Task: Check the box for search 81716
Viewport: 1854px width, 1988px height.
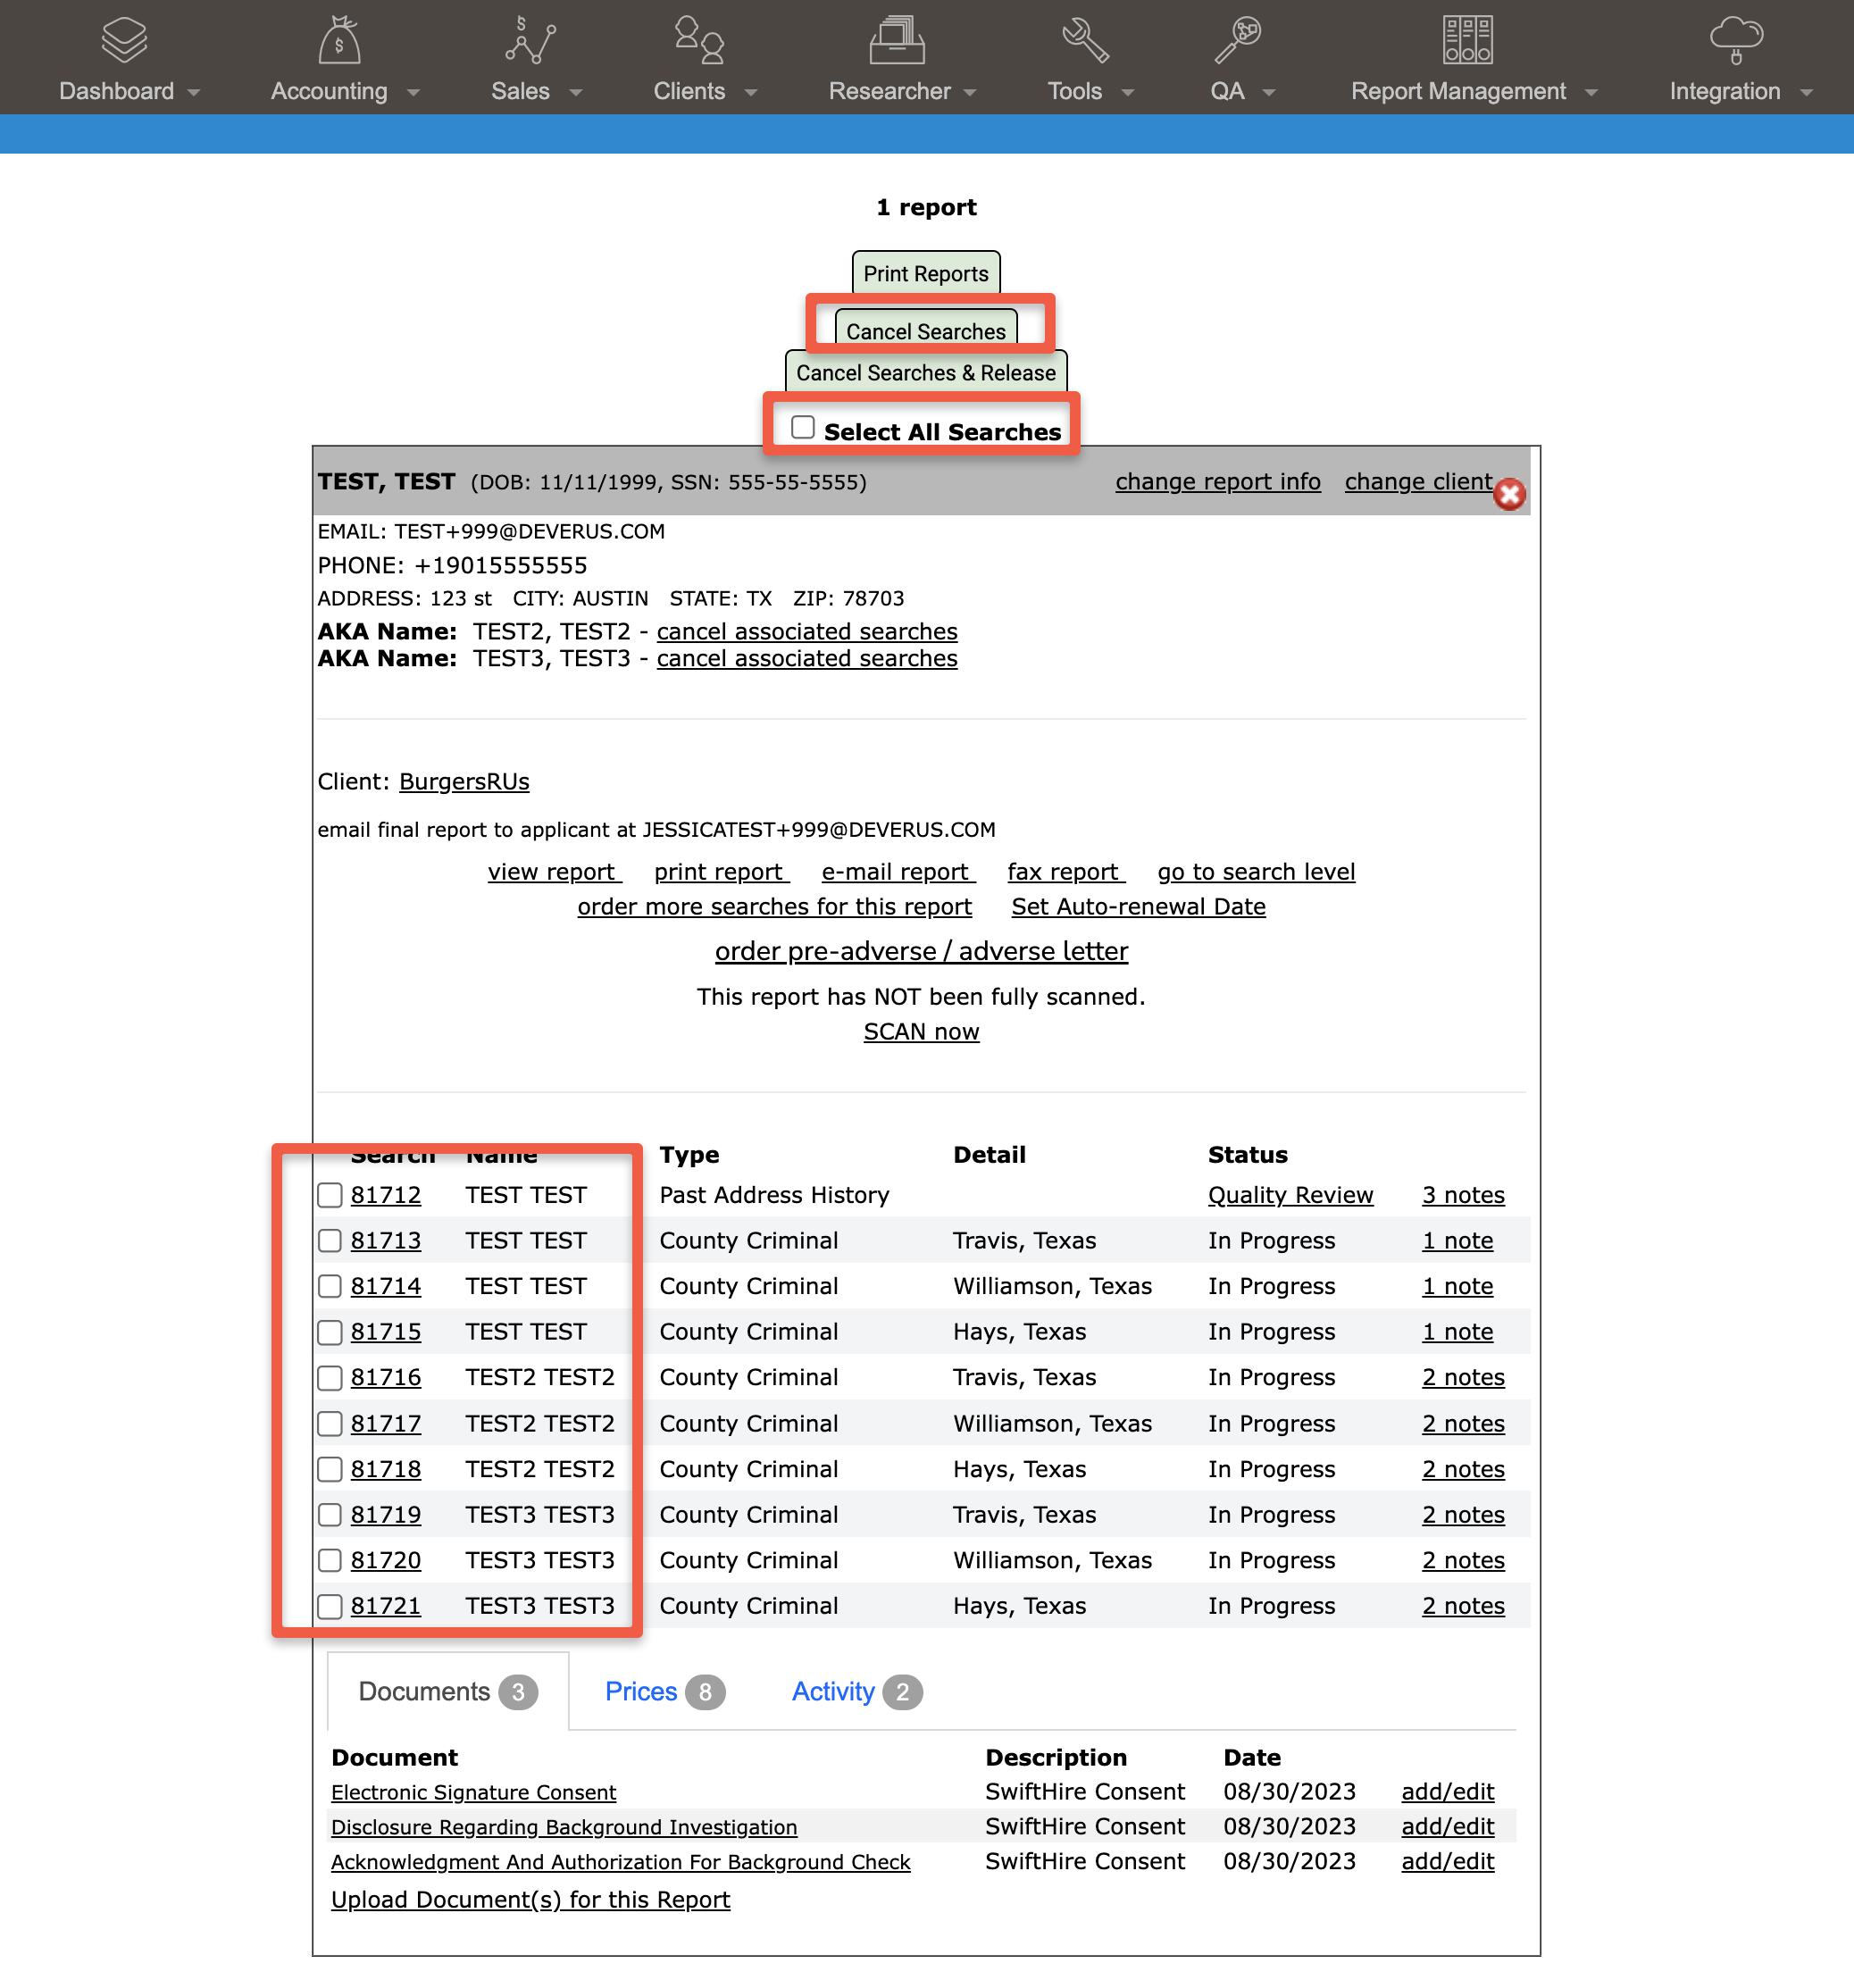Action: tap(330, 1378)
